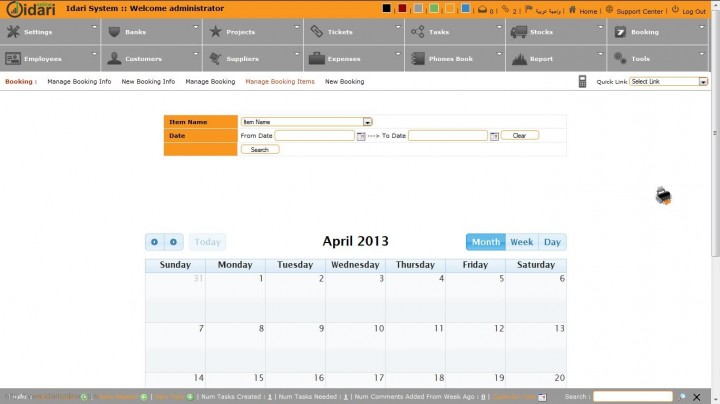Click the Home icon in header
The width and height of the screenshot is (720, 404).
(x=572, y=10)
